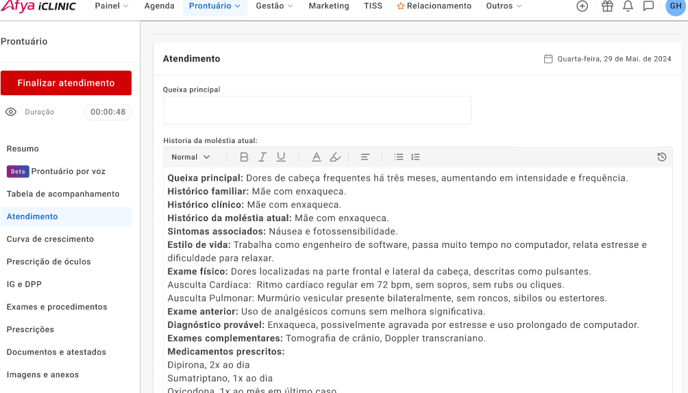
Task: Open the gift rewards icon
Action: [607, 6]
